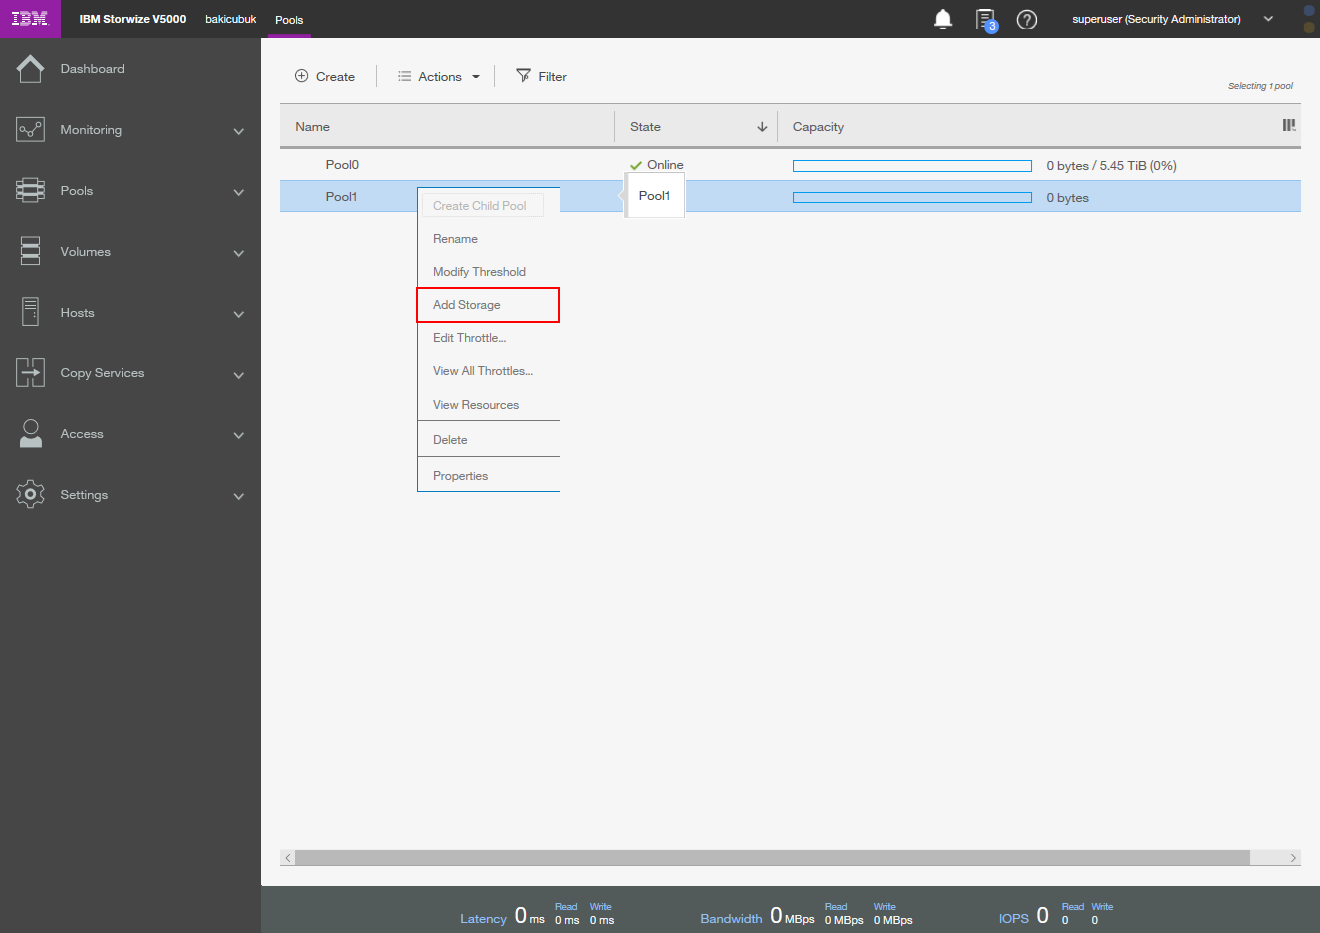Viewport: 1320px width, 933px height.
Task: Select the Pool1 row name
Action: click(341, 197)
